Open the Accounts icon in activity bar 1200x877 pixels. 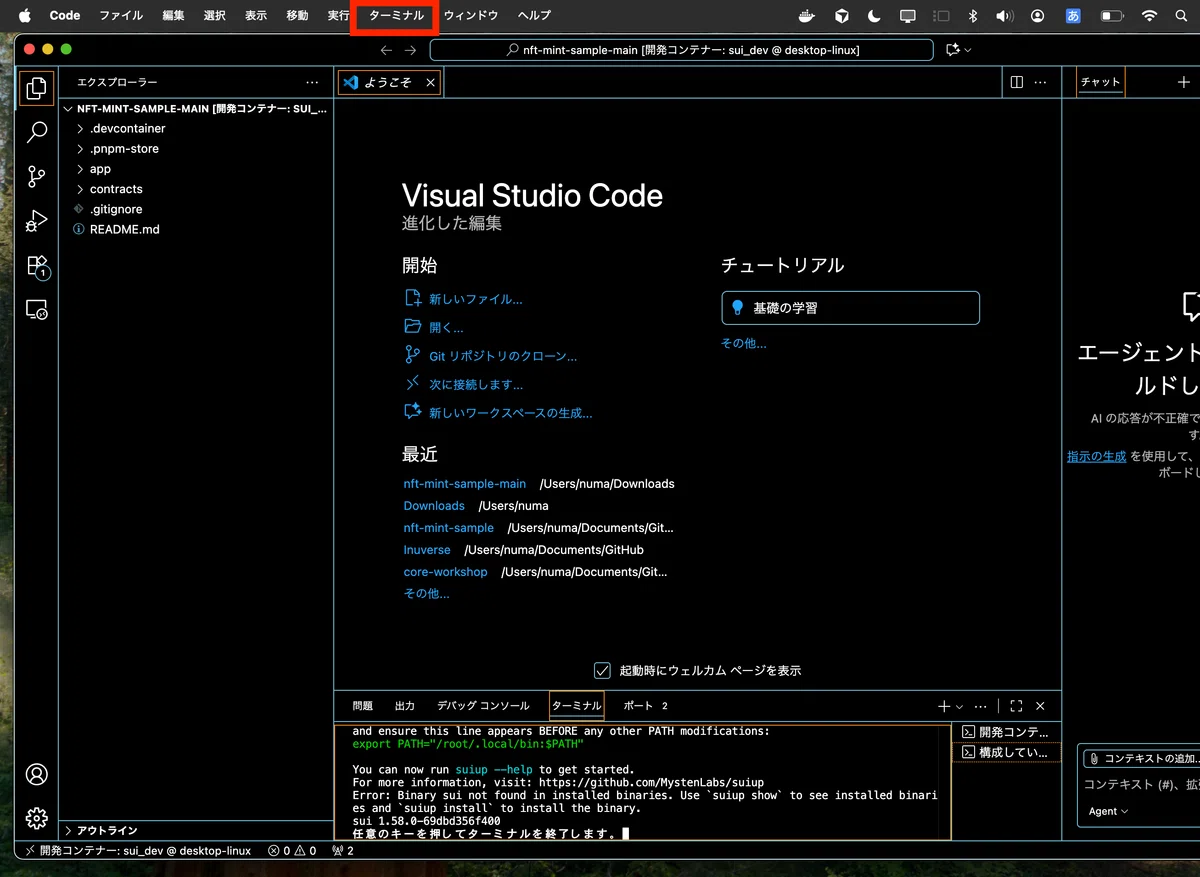pos(36,774)
